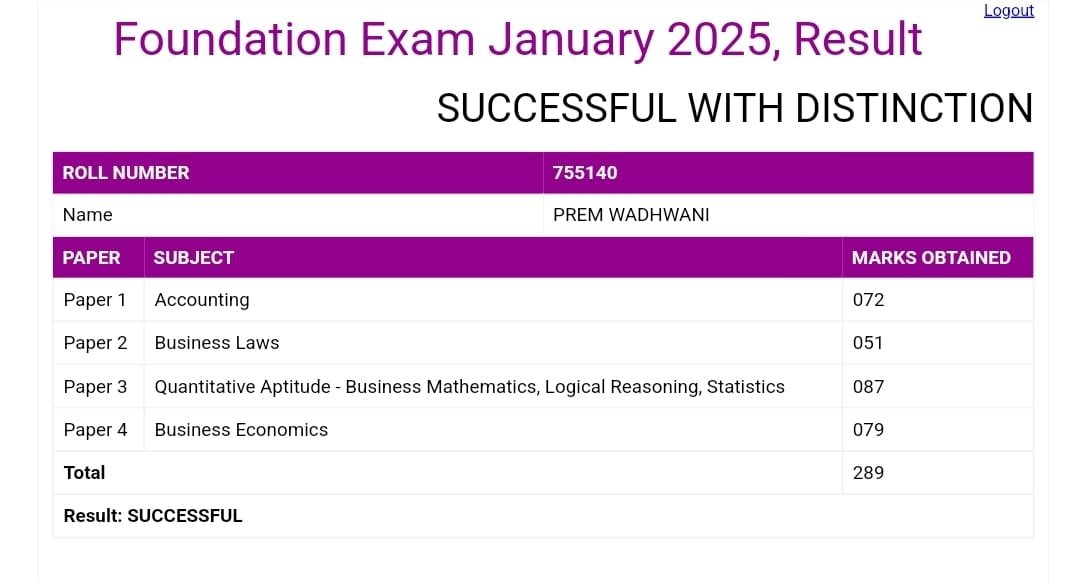Select the SUCCESSFUL WITH DISTINCTION text

pos(735,108)
